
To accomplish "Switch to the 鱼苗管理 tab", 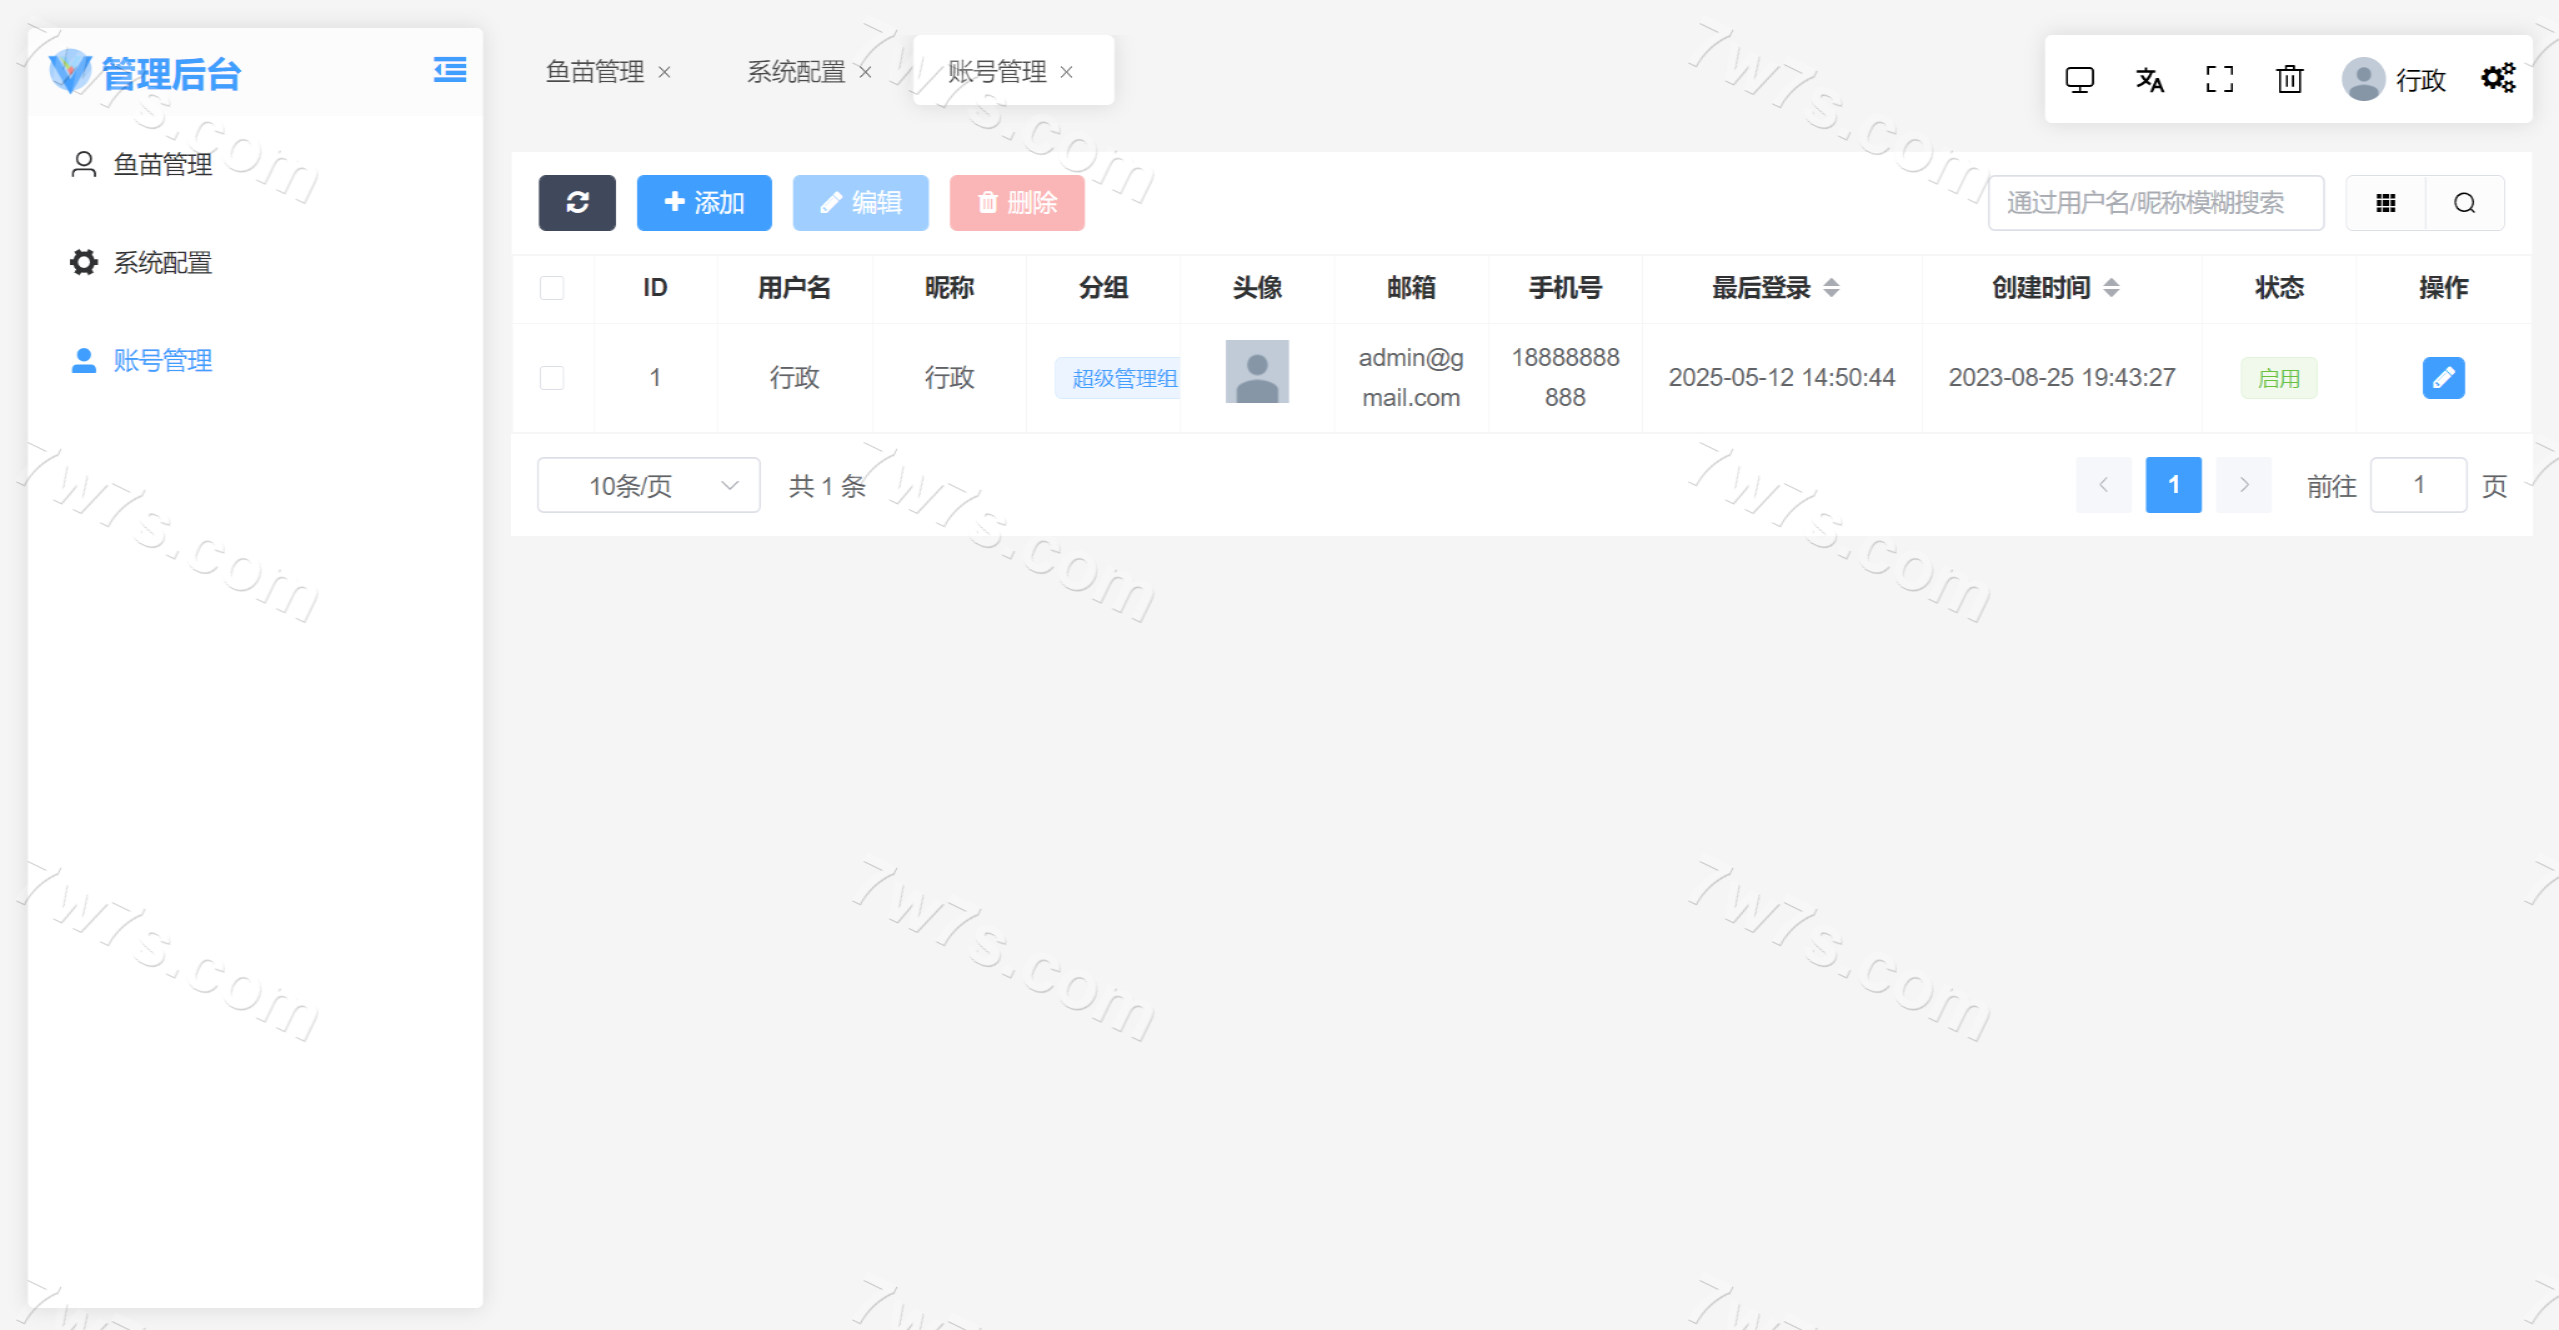I will click(x=595, y=72).
